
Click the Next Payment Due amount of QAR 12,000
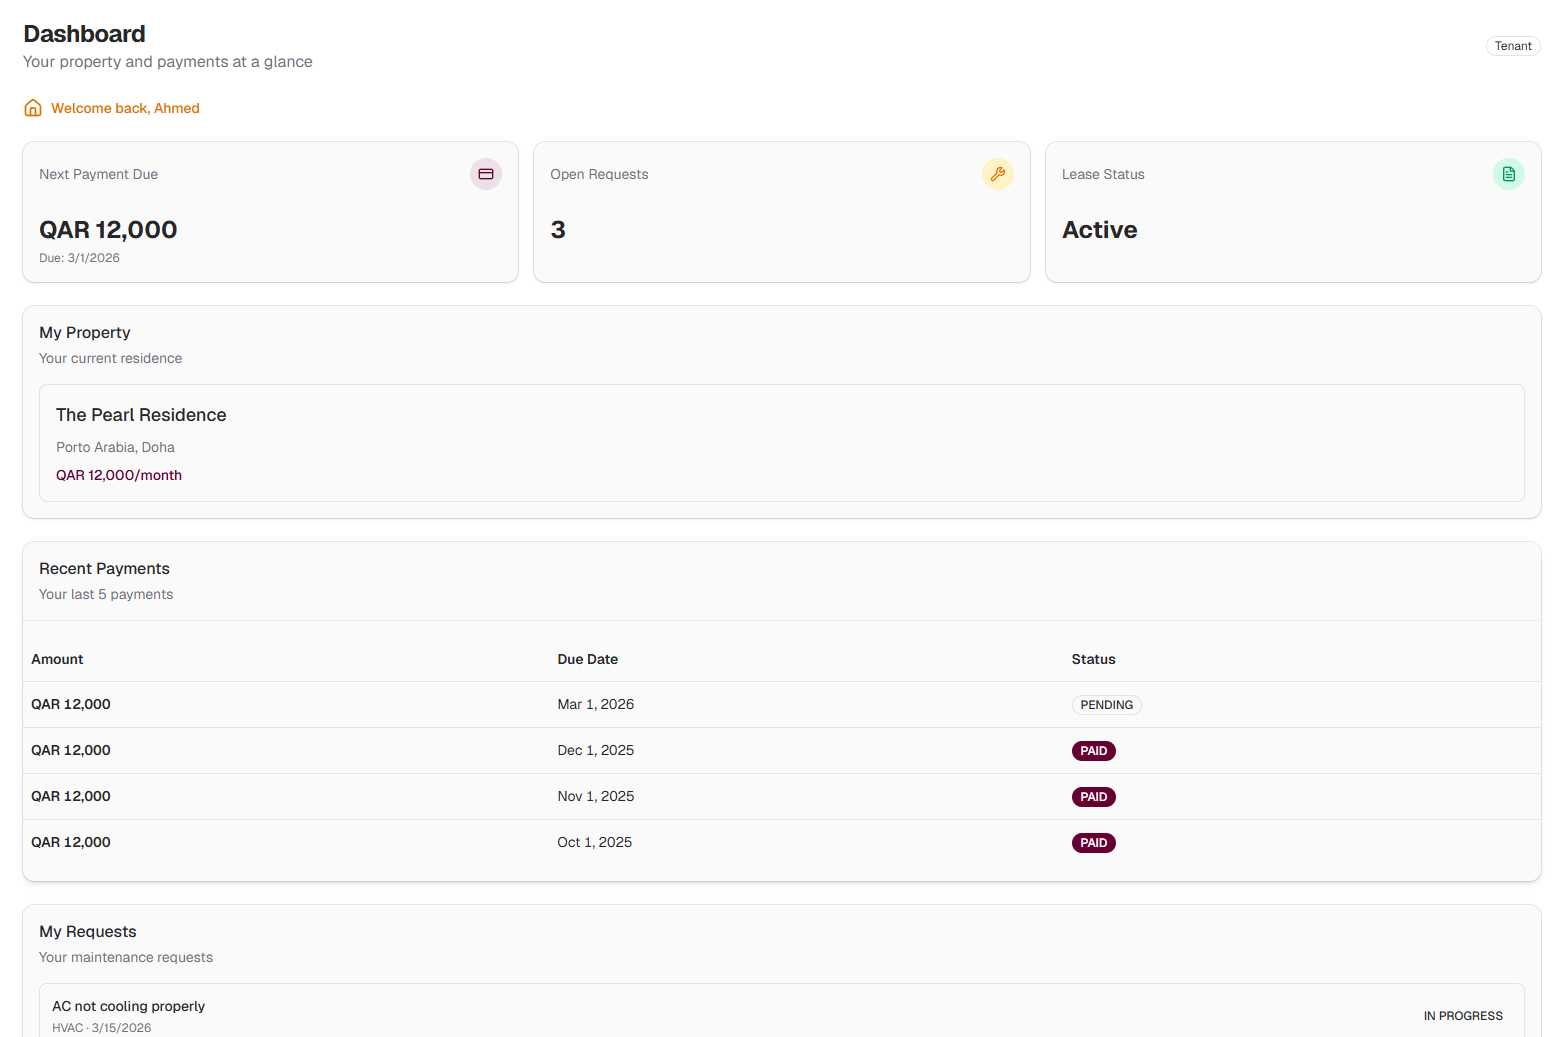tap(108, 229)
